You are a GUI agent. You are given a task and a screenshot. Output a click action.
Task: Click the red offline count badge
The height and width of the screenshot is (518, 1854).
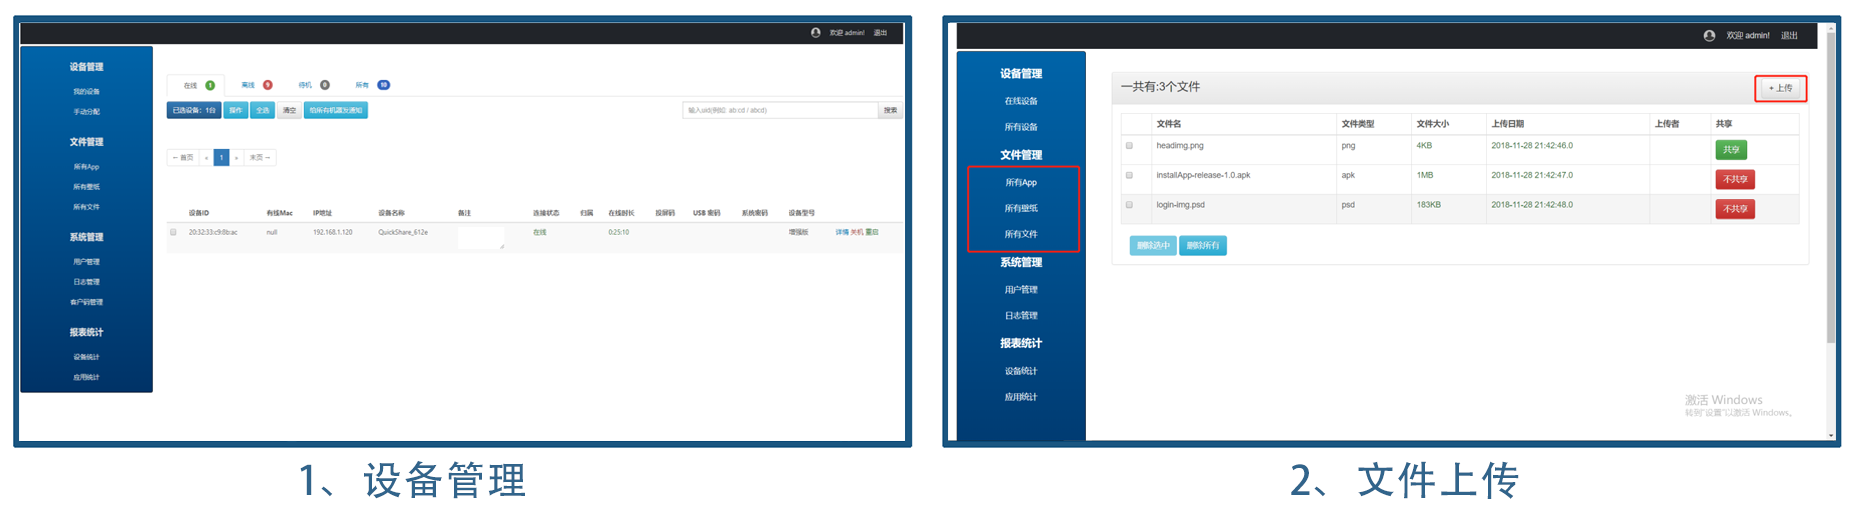[267, 85]
